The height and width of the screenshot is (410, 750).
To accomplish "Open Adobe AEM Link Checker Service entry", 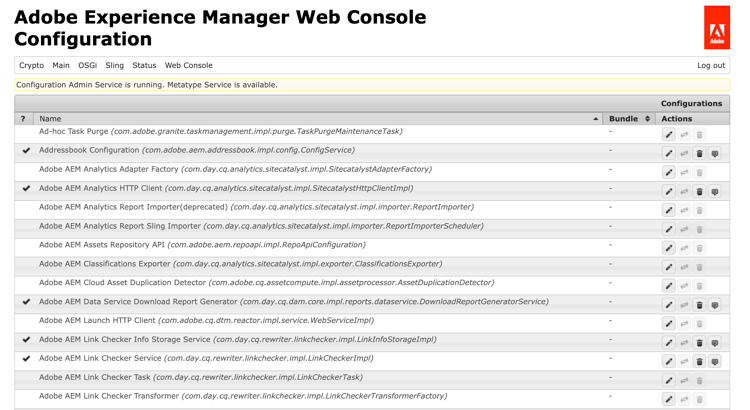I will coord(206,358).
